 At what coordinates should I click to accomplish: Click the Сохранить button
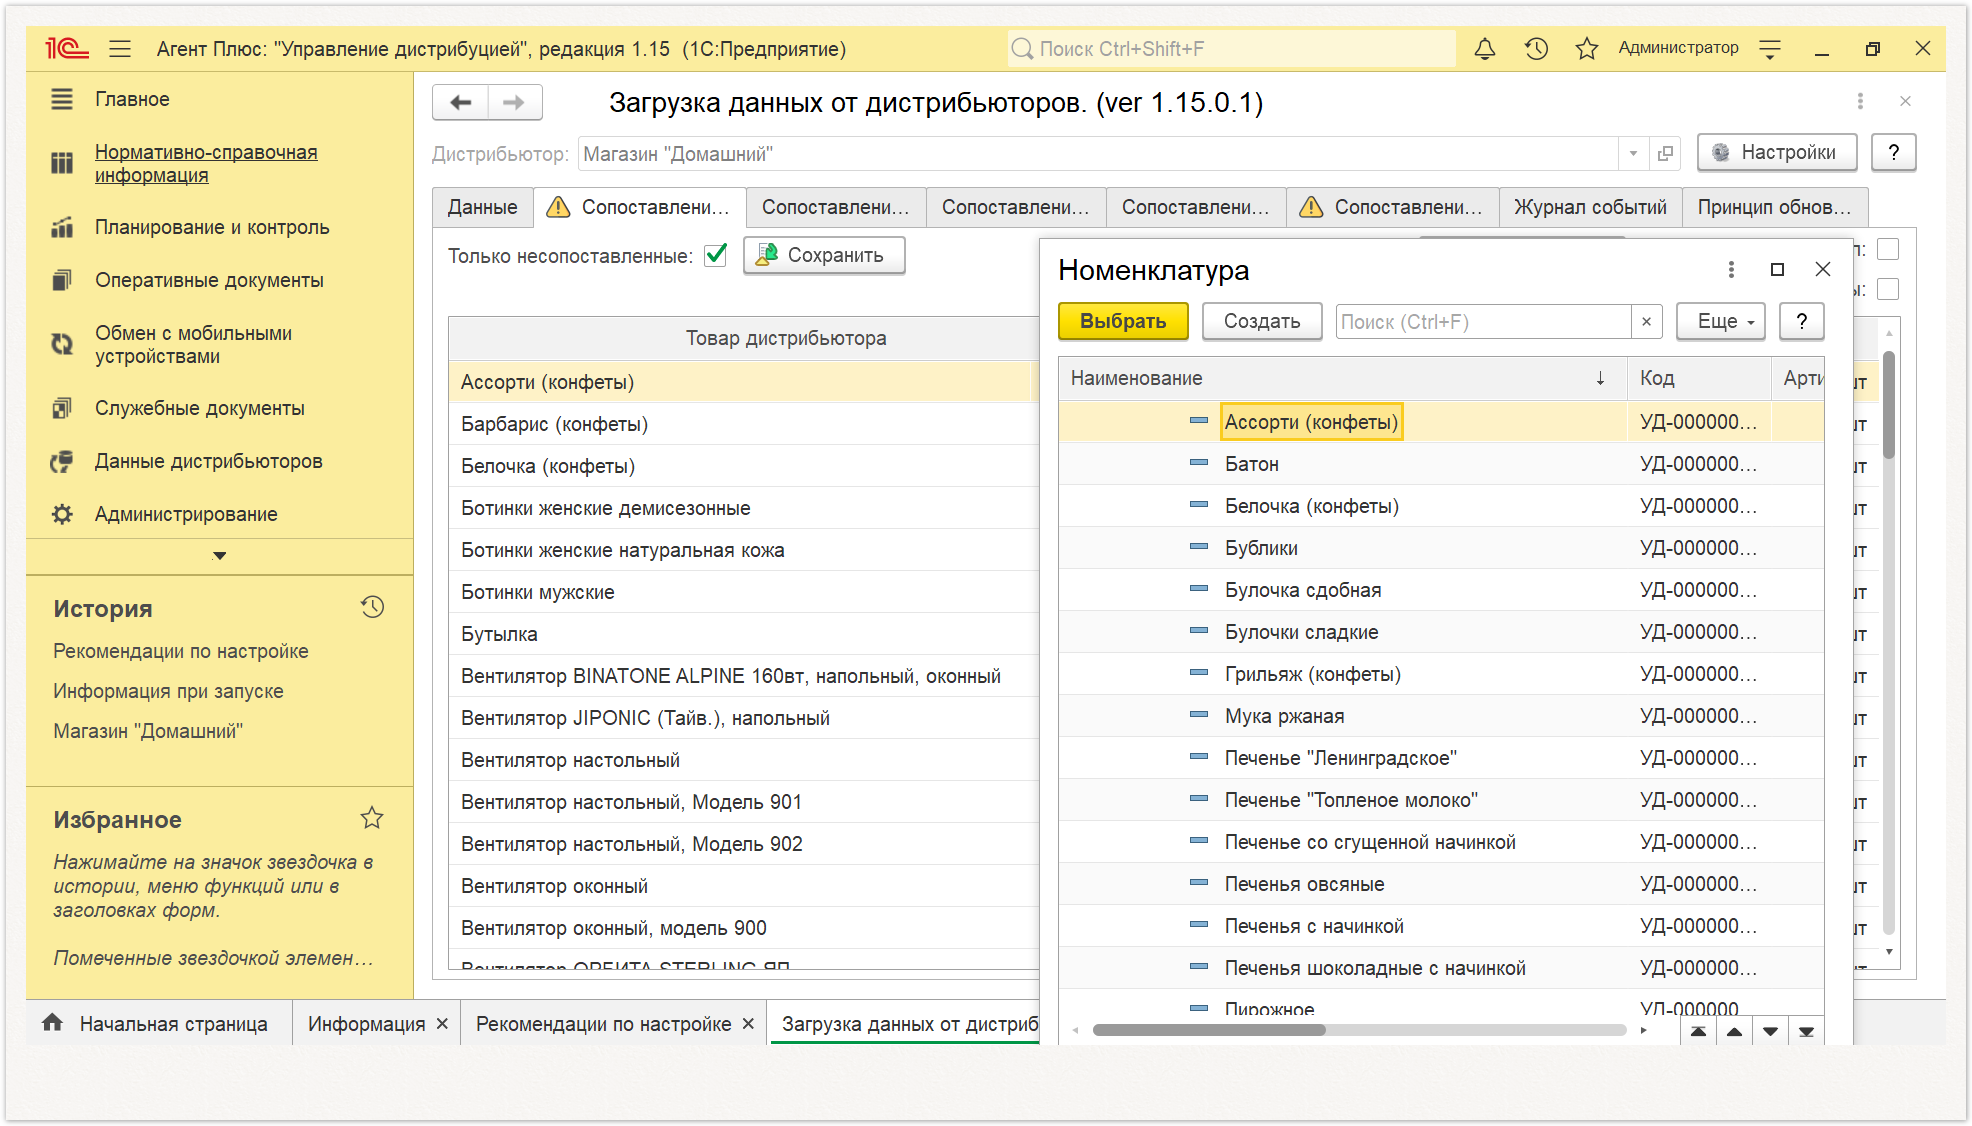pyautogui.click(x=824, y=255)
